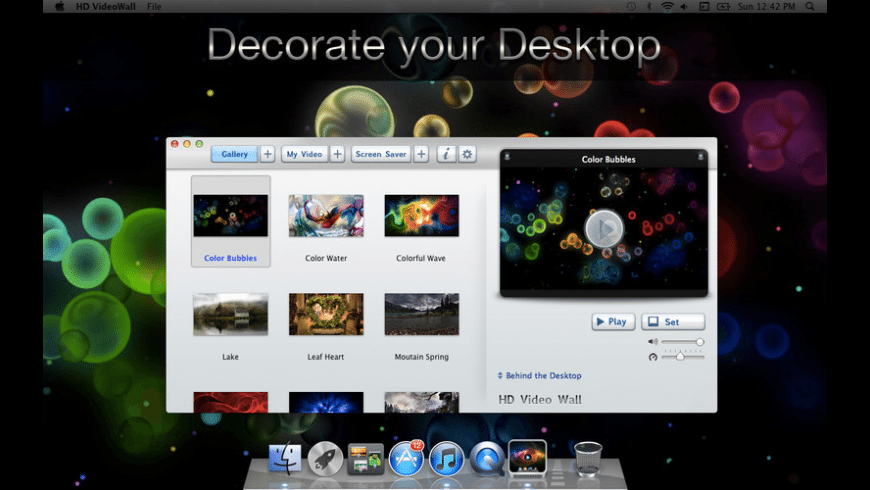Image resolution: width=870 pixels, height=490 pixels.
Task: Click the blue burst thumbnail in bottom row
Action: pyautogui.click(x=326, y=402)
